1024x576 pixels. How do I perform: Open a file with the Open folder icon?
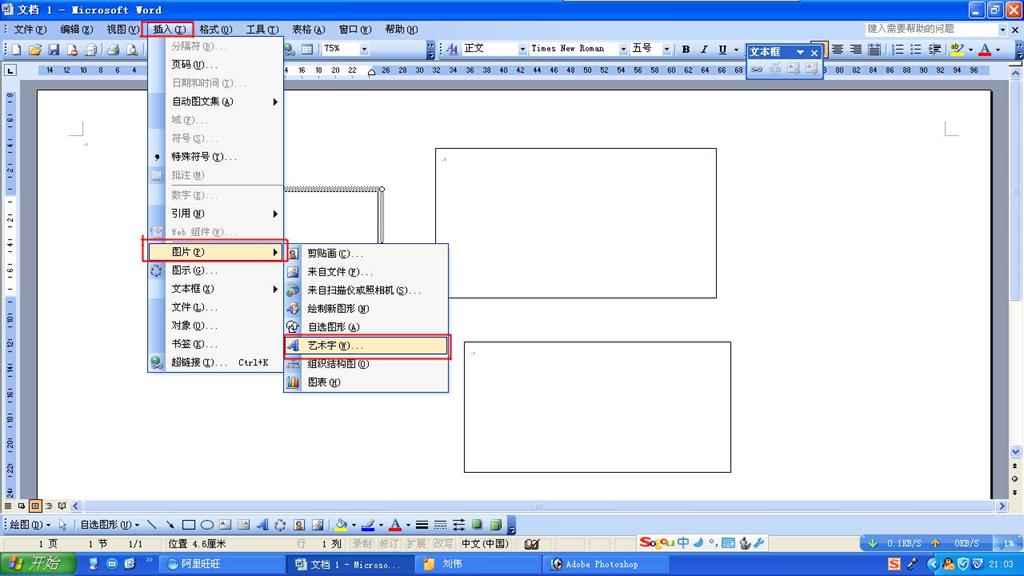coord(36,49)
